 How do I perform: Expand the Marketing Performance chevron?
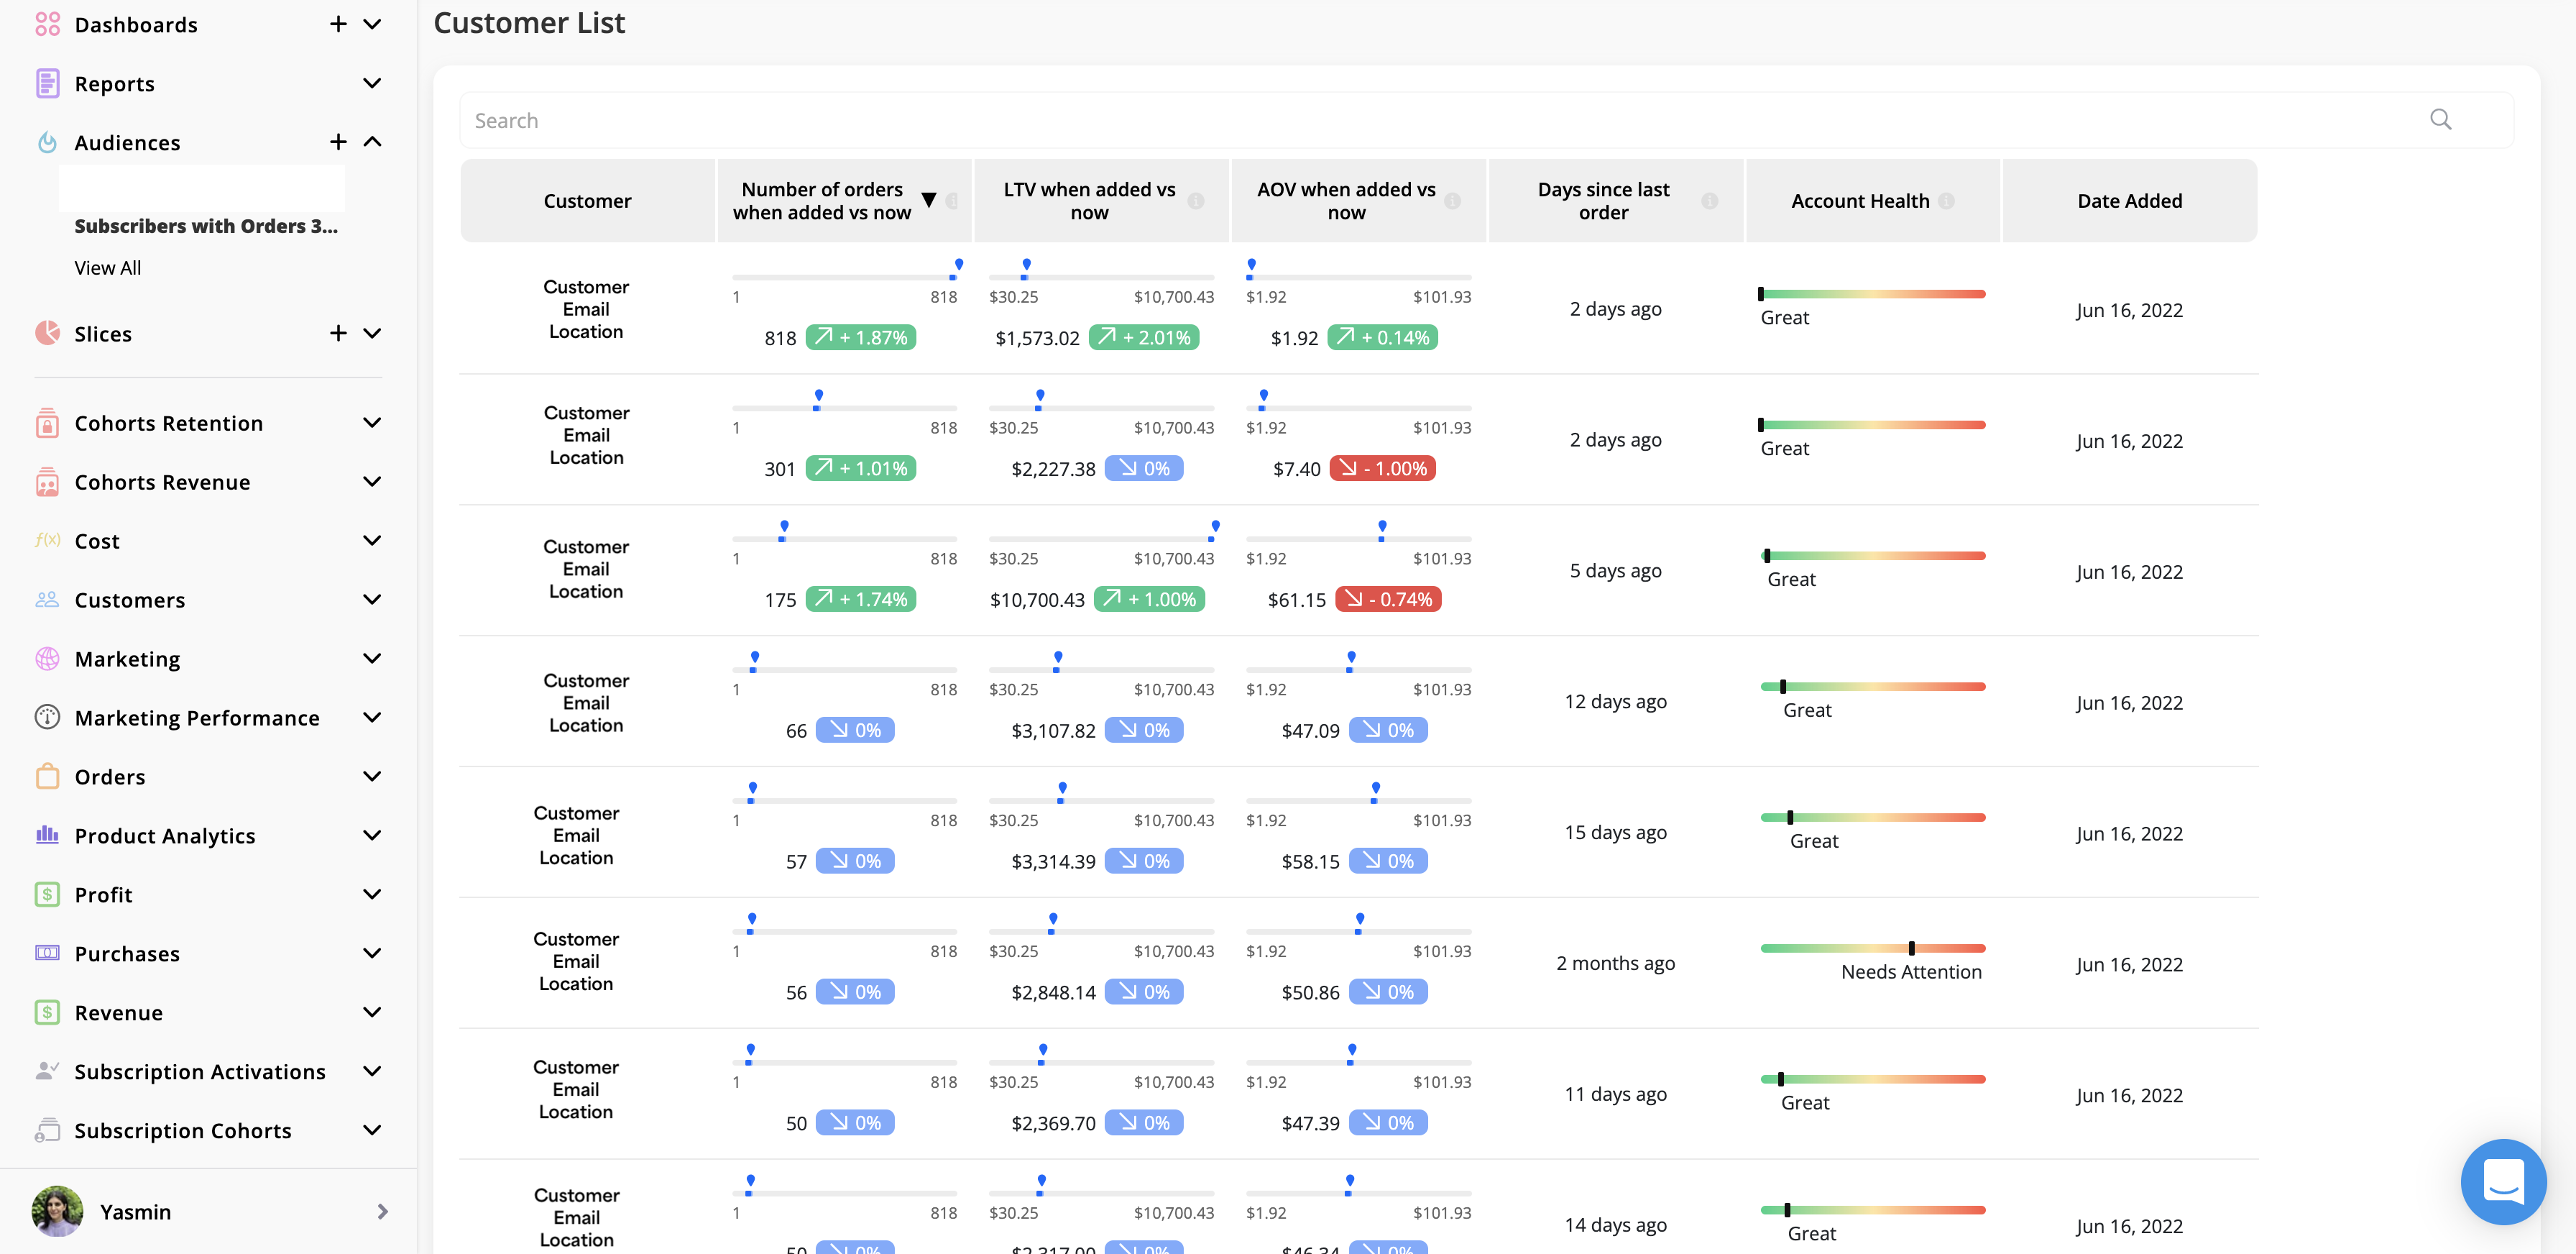pos(372,717)
